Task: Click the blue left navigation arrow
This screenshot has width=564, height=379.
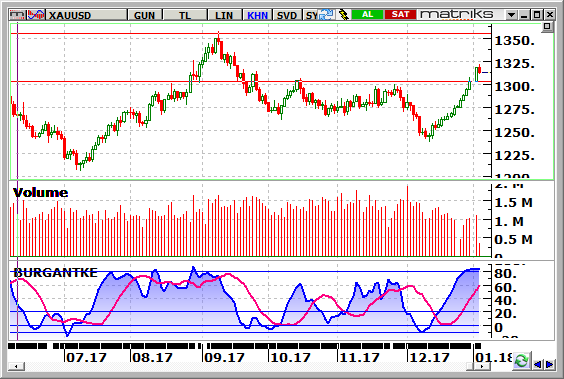Action: pyautogui.click(x=538, y=365)
